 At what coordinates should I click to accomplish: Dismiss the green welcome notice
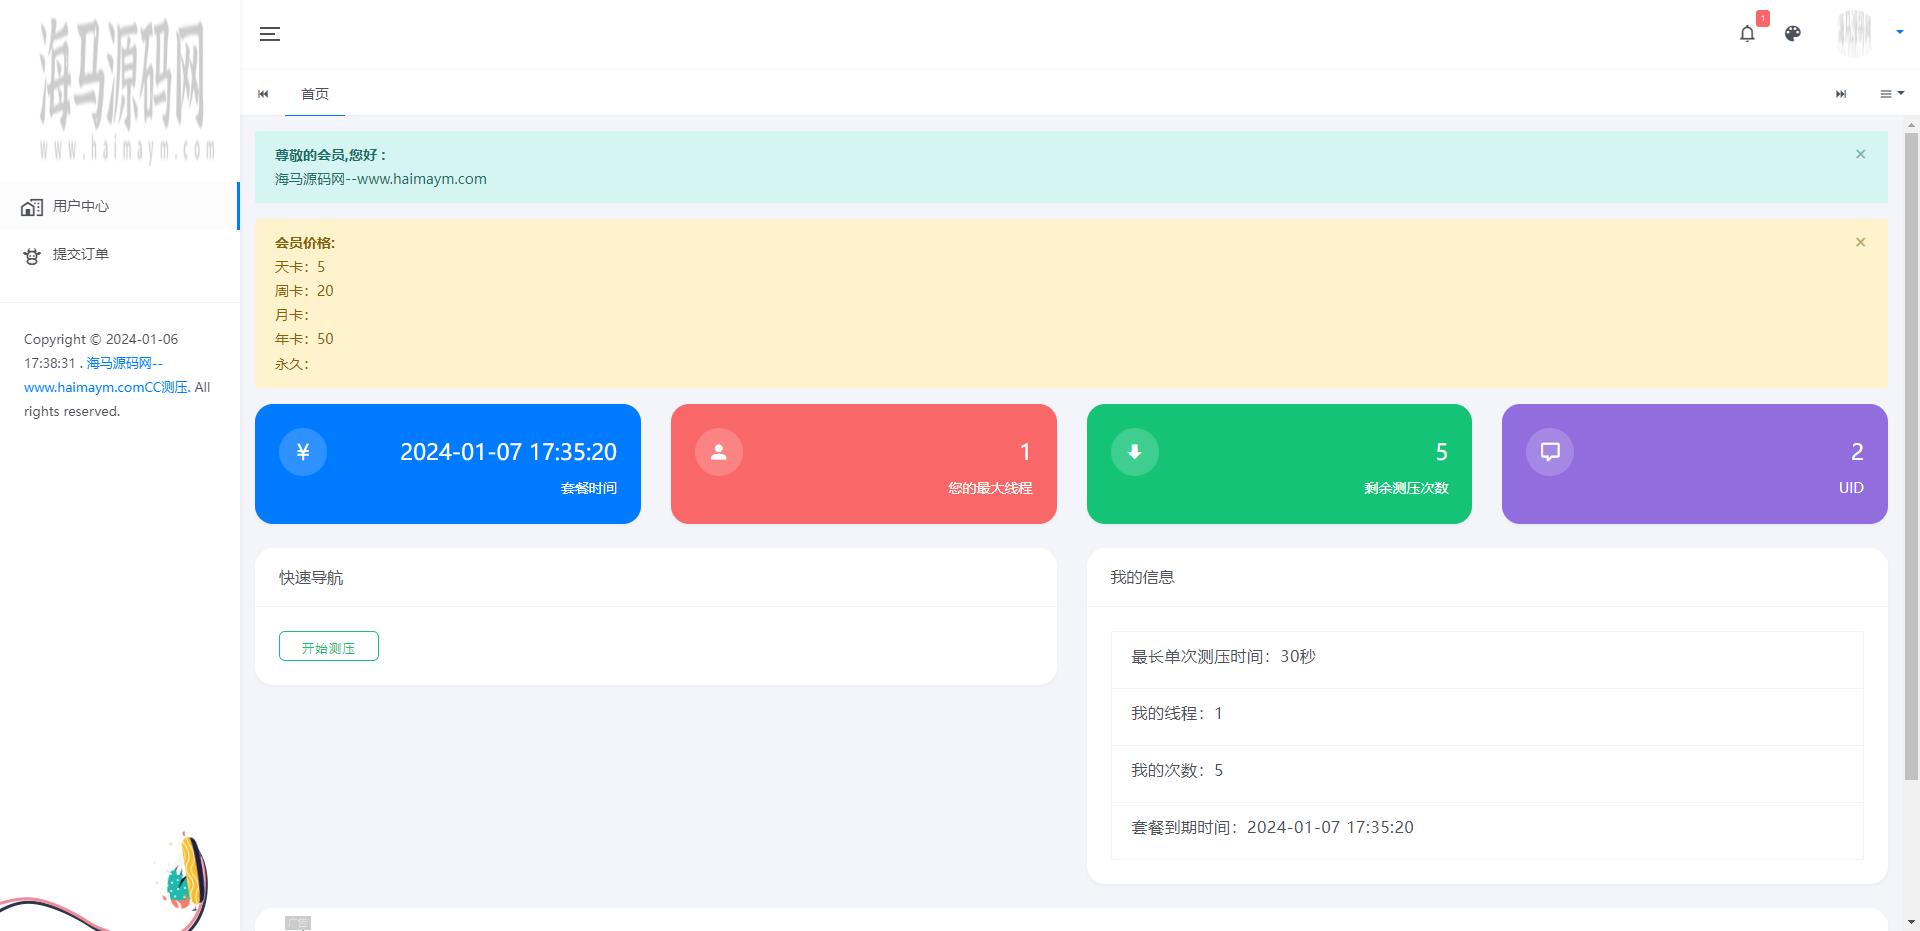coord(1860,154)
